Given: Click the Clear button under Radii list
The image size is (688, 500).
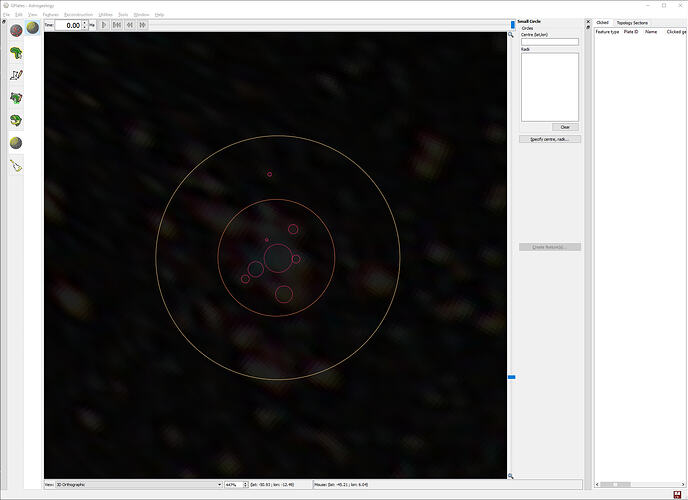Looking at the screenshot, I should [x=565, y=127].
